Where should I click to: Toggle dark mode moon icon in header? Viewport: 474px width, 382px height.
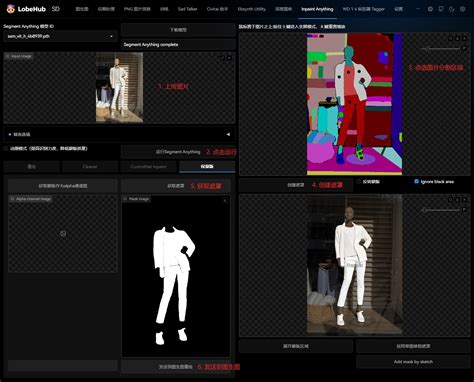point(452,9)
